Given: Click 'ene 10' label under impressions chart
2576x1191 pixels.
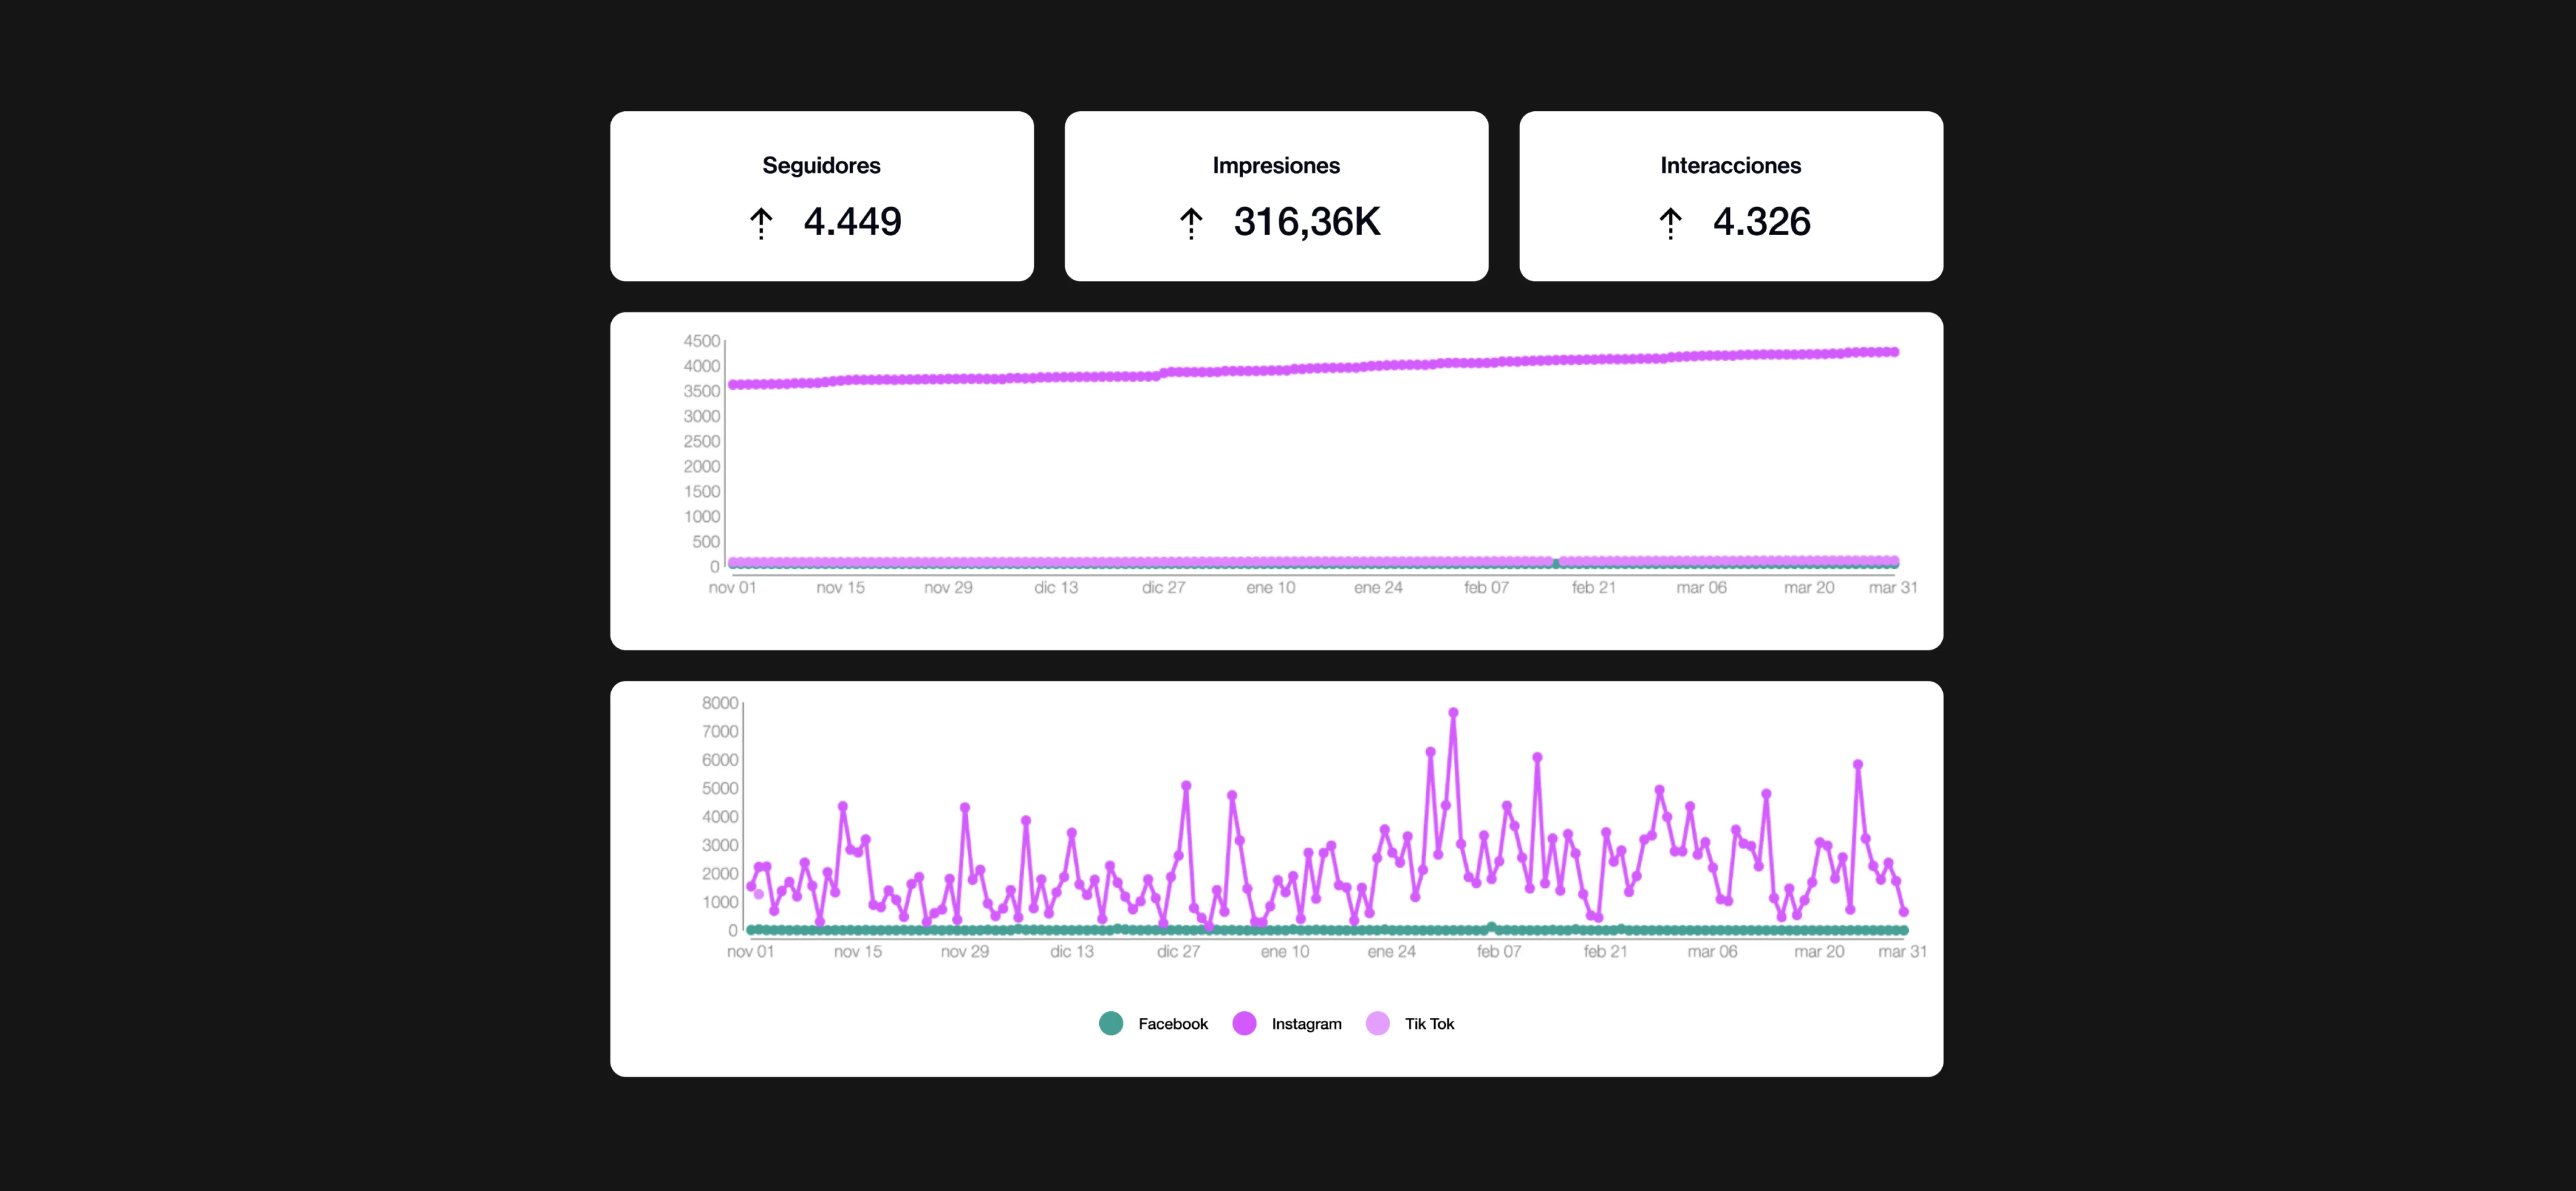Looking at the screenshot, I should pyautogui.click(x=1284, y=952).
